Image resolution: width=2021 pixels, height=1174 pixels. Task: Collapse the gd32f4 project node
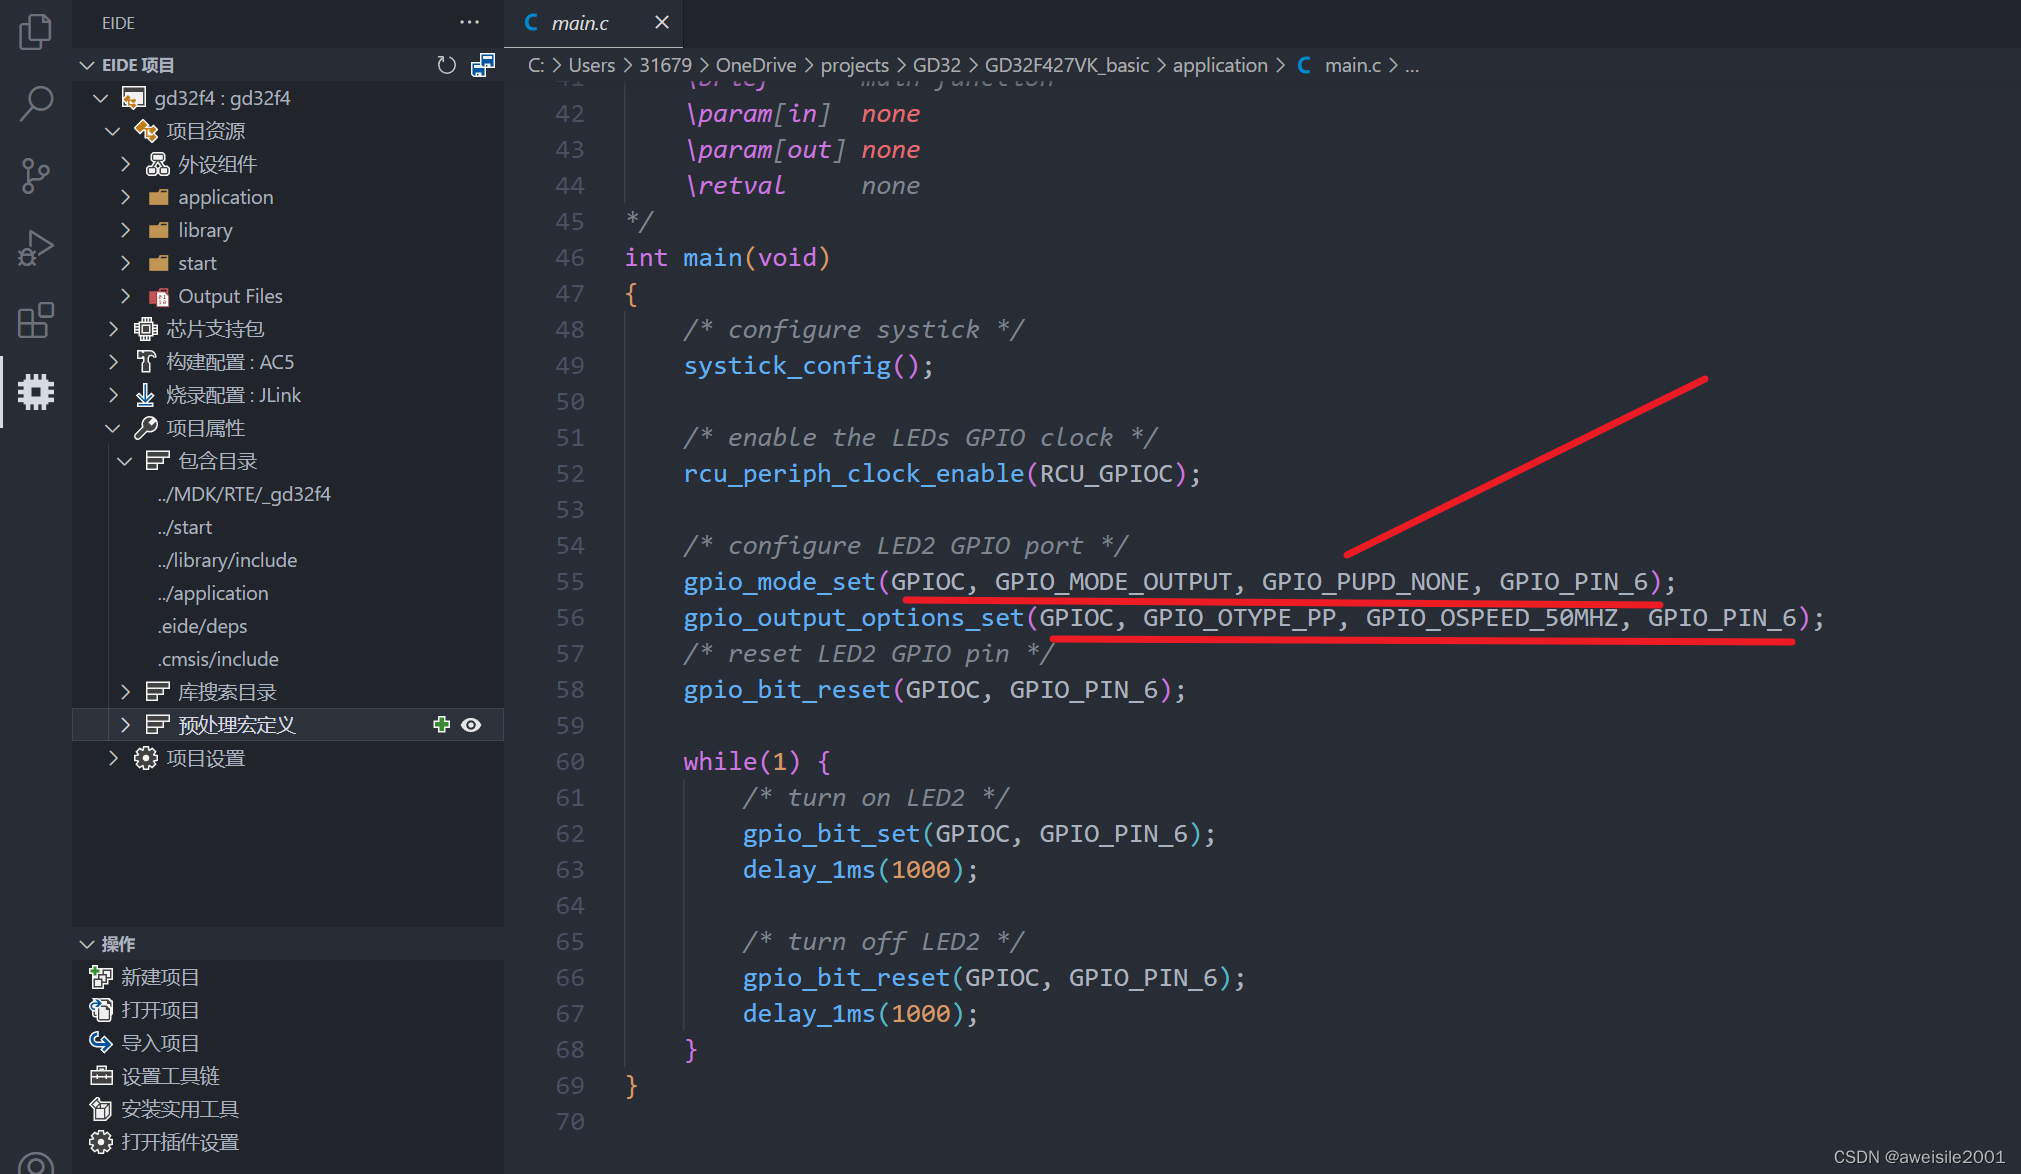pyautogui.click(x=100, y=98)
